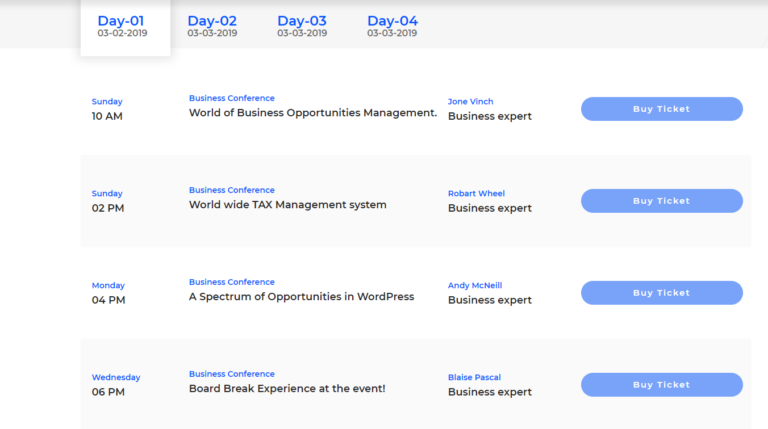This screenshot has height=429, width=768.
Task: Open World of Business Opportunities Management title
Action: [x=313, y=113]
